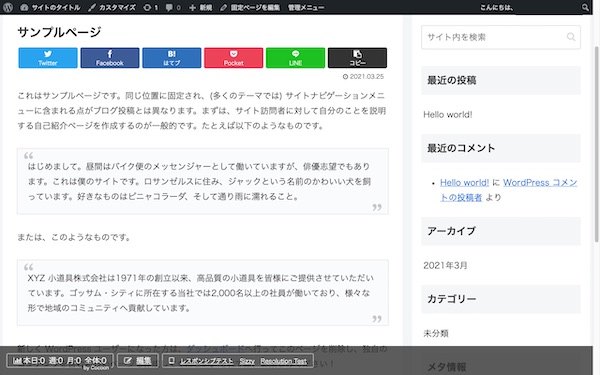This screenshot has height=375, width=600.
Task: Save the page to Pocket
Action: point(233,58)
